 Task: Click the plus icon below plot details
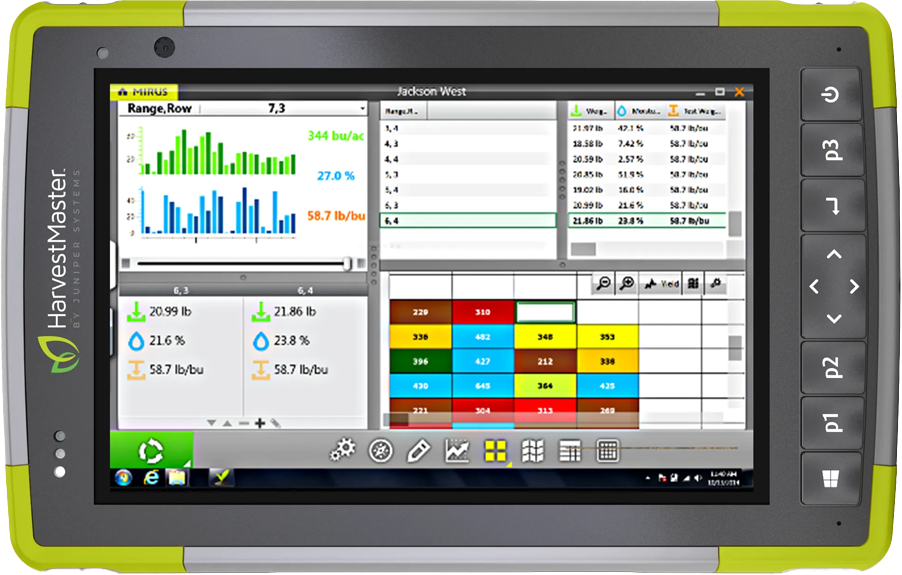(259, 424)
